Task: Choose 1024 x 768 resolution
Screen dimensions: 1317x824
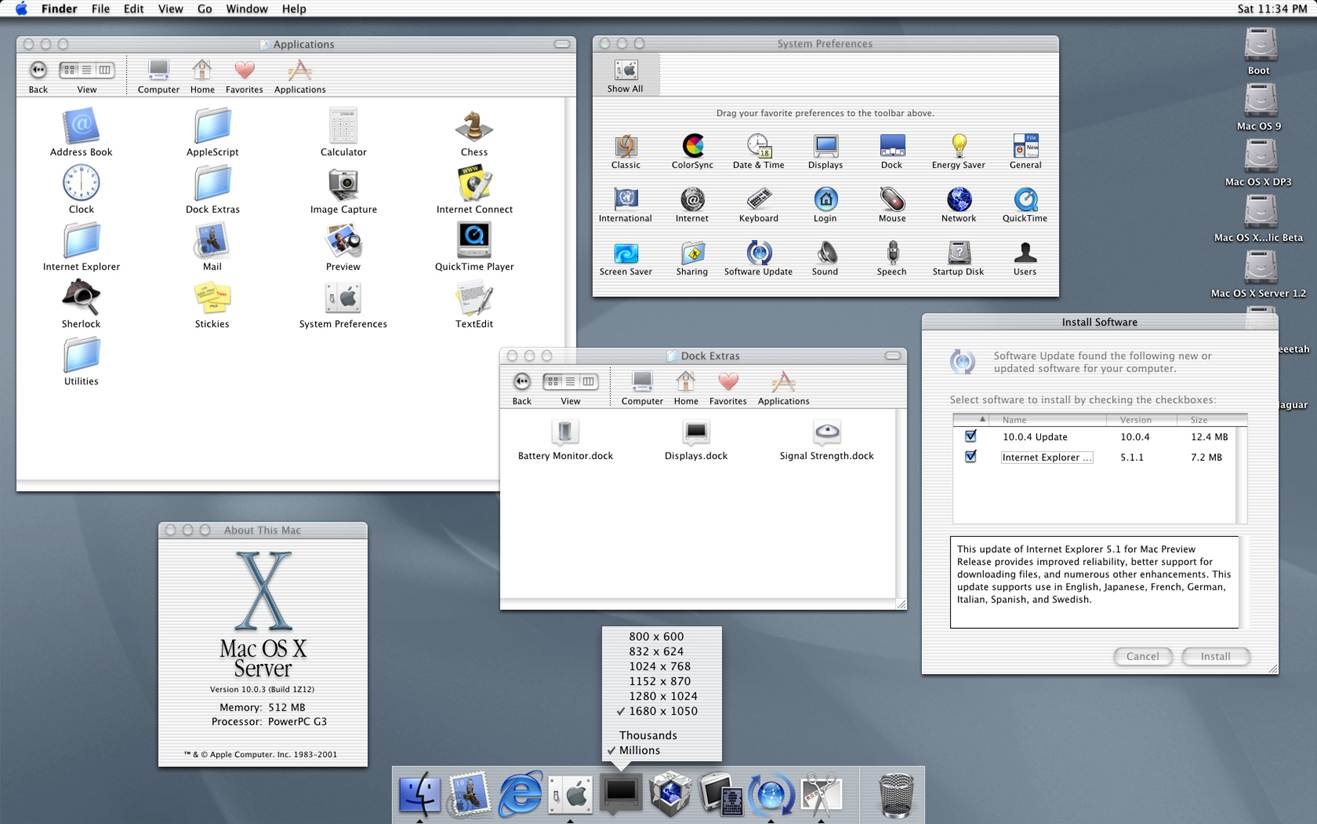Action: [660, 666]
